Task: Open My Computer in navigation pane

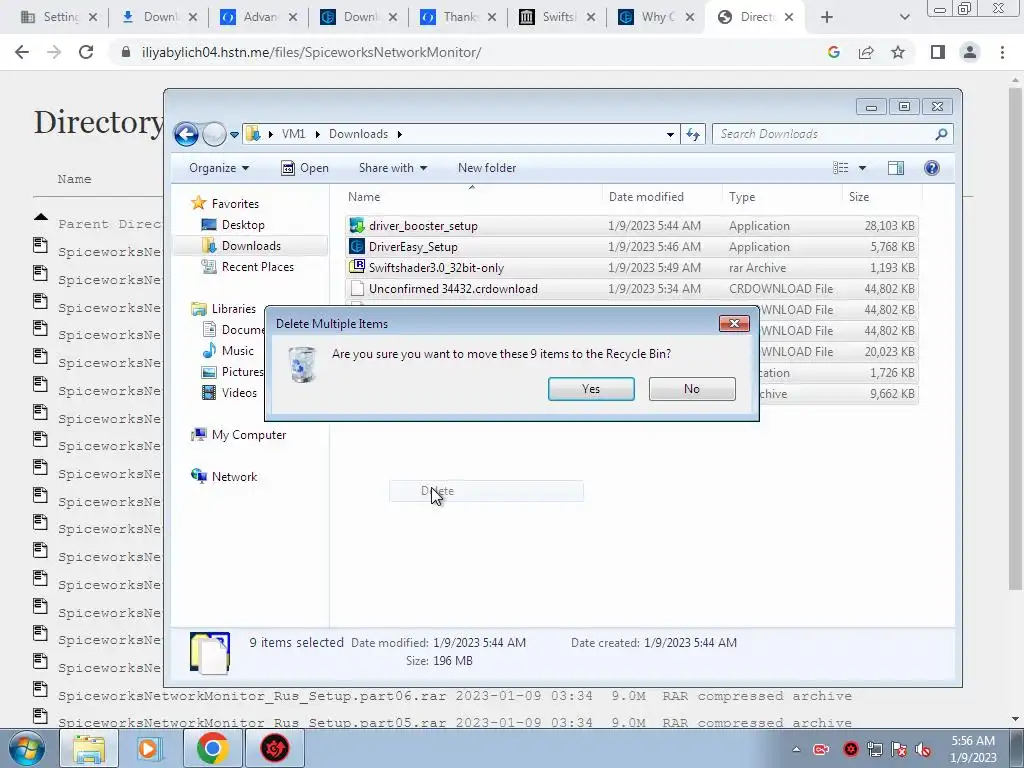Action: [x=249, y=435]
